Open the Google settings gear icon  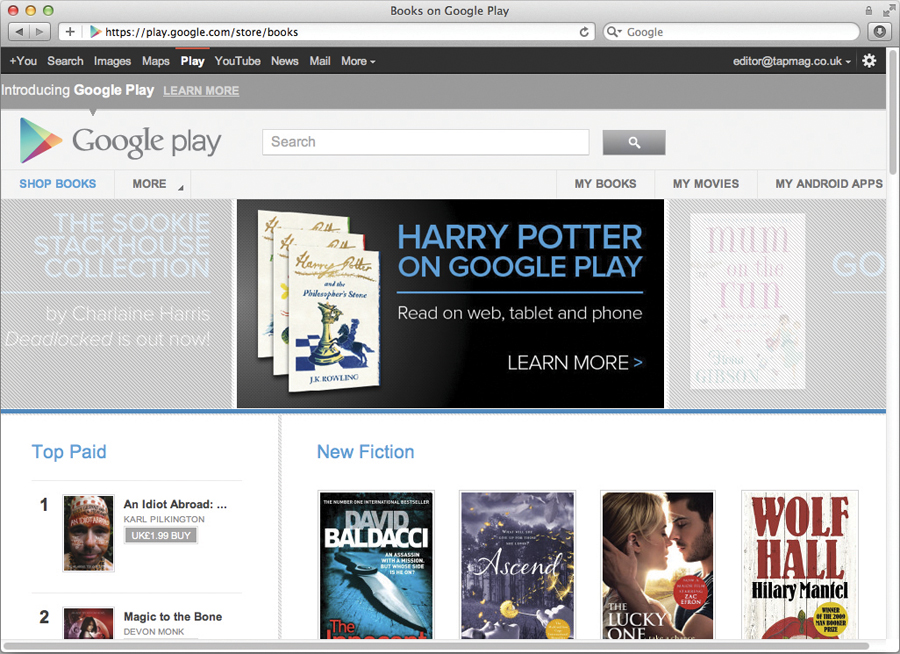(869, 61)
